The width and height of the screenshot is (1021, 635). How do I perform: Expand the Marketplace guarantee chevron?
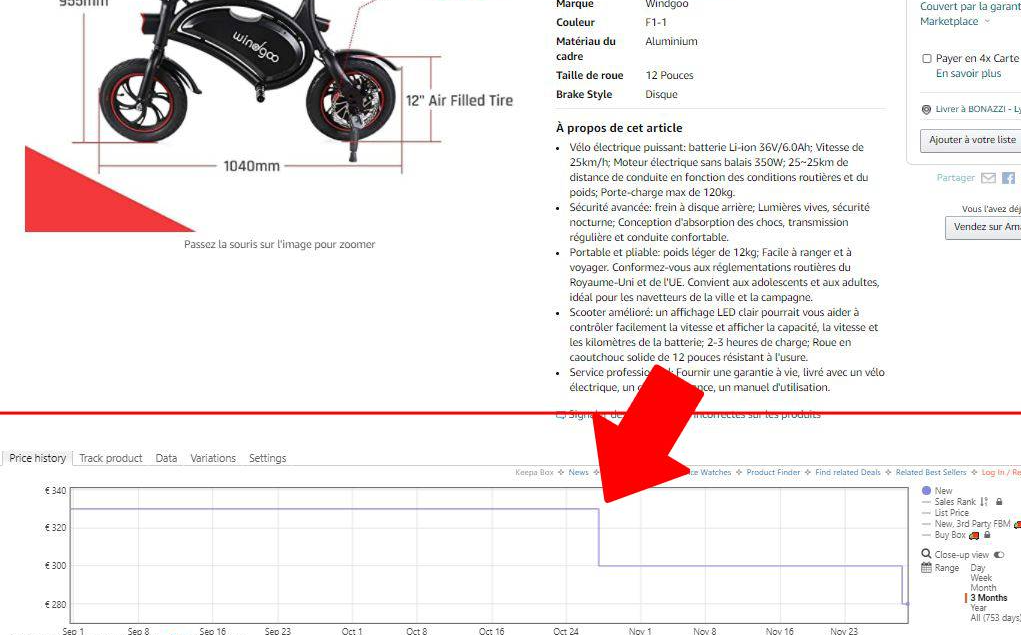(987, 22)
